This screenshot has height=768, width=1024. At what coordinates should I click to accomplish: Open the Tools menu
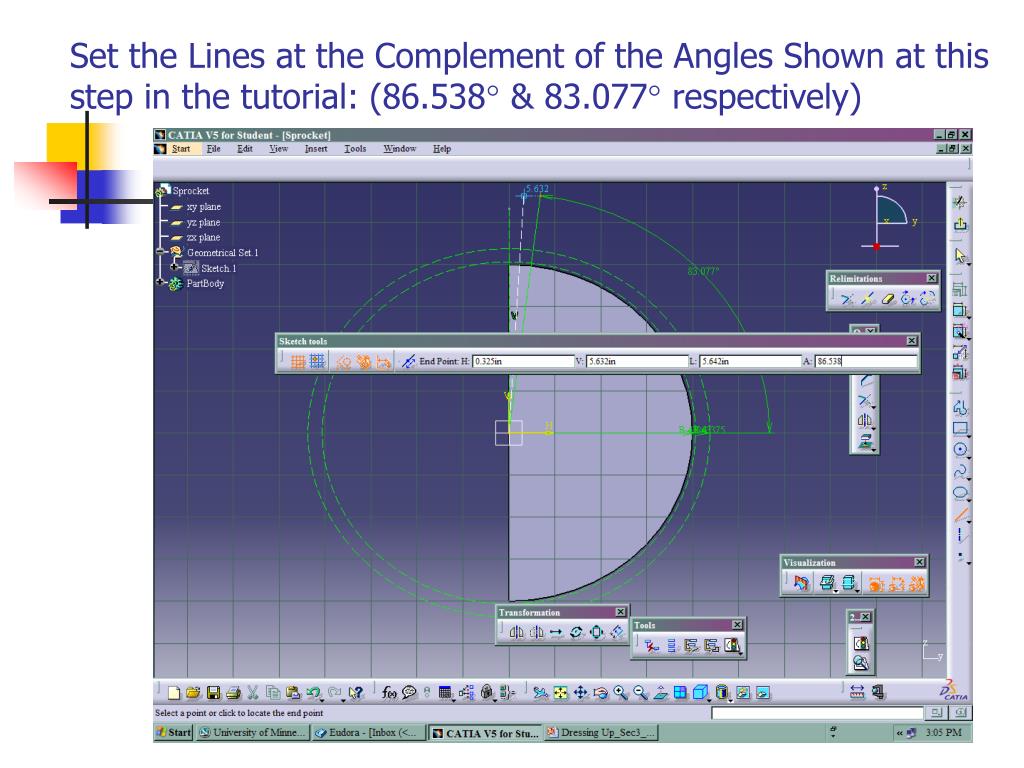point(355,149)
